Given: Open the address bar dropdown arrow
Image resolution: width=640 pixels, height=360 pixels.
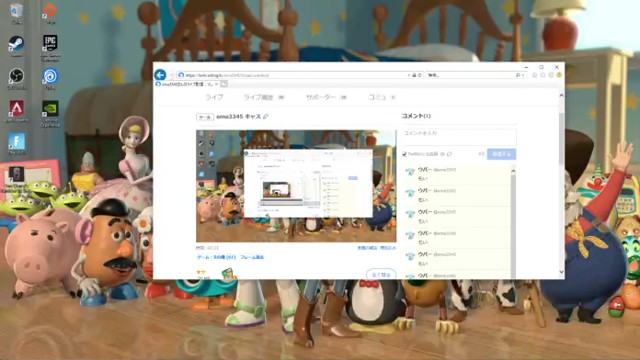Looking at the screenshot, I should [409, 75].
